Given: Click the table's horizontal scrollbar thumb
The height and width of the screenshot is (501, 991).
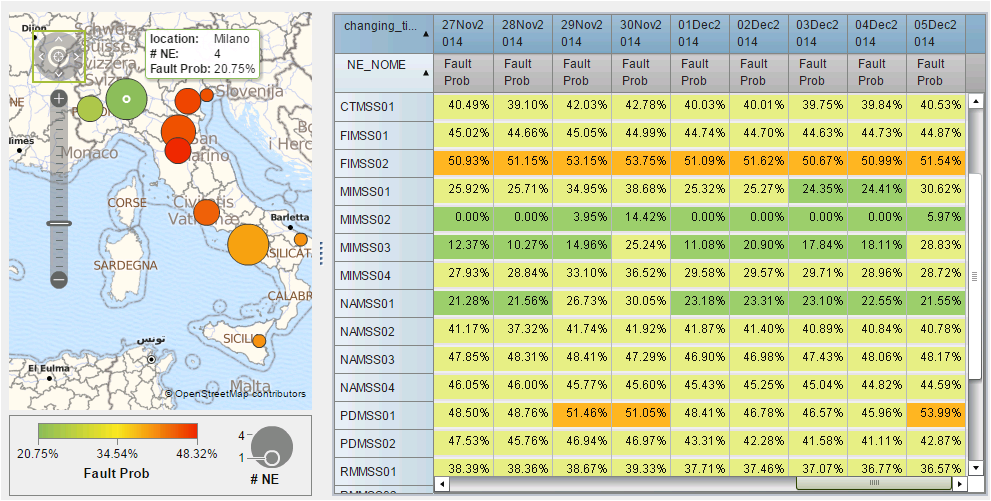Looking at the screenshot, I should click(873, 484).
